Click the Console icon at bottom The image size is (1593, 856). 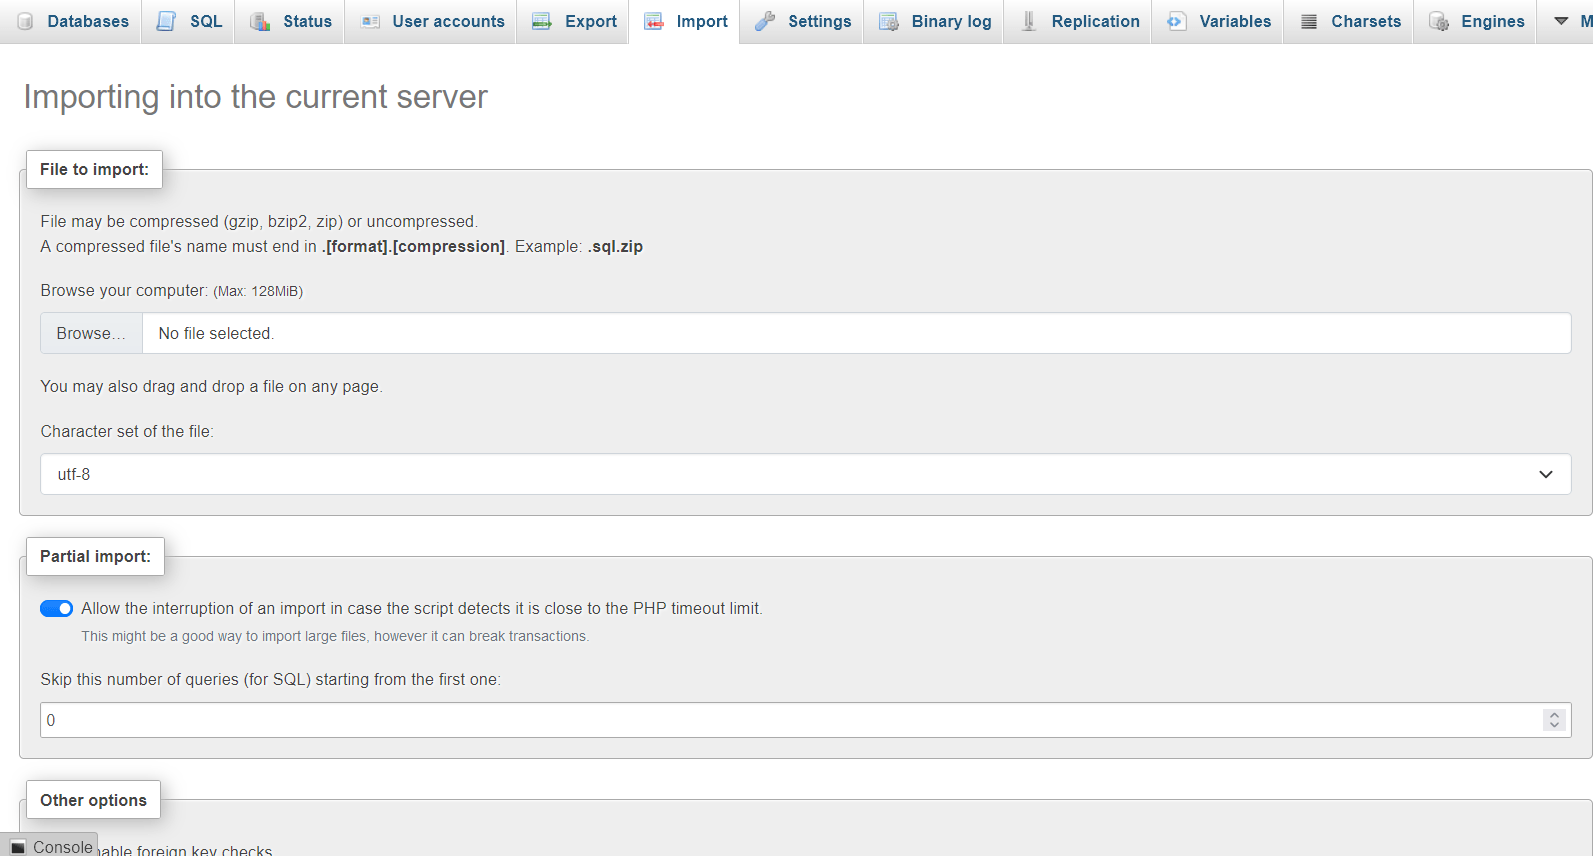click(x=17, y=847)
